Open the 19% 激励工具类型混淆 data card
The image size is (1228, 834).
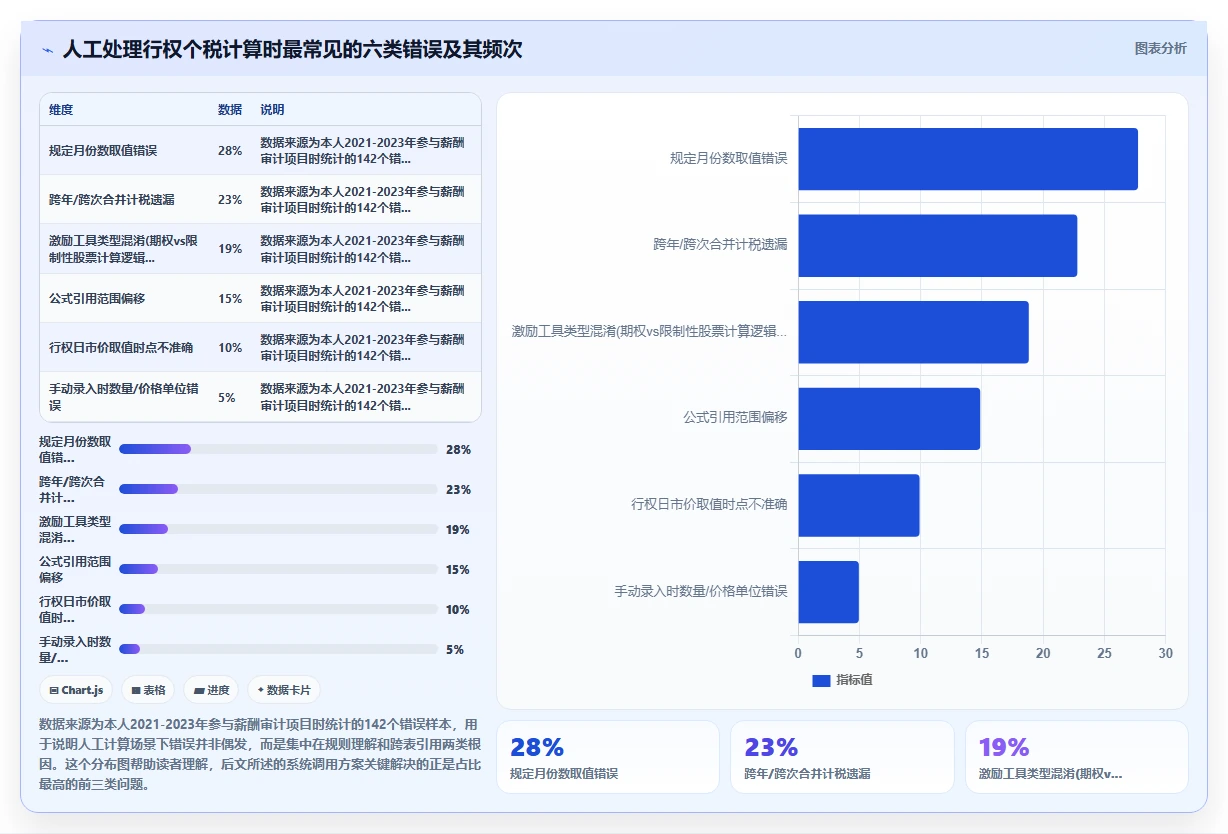(x=1076, y=757)
